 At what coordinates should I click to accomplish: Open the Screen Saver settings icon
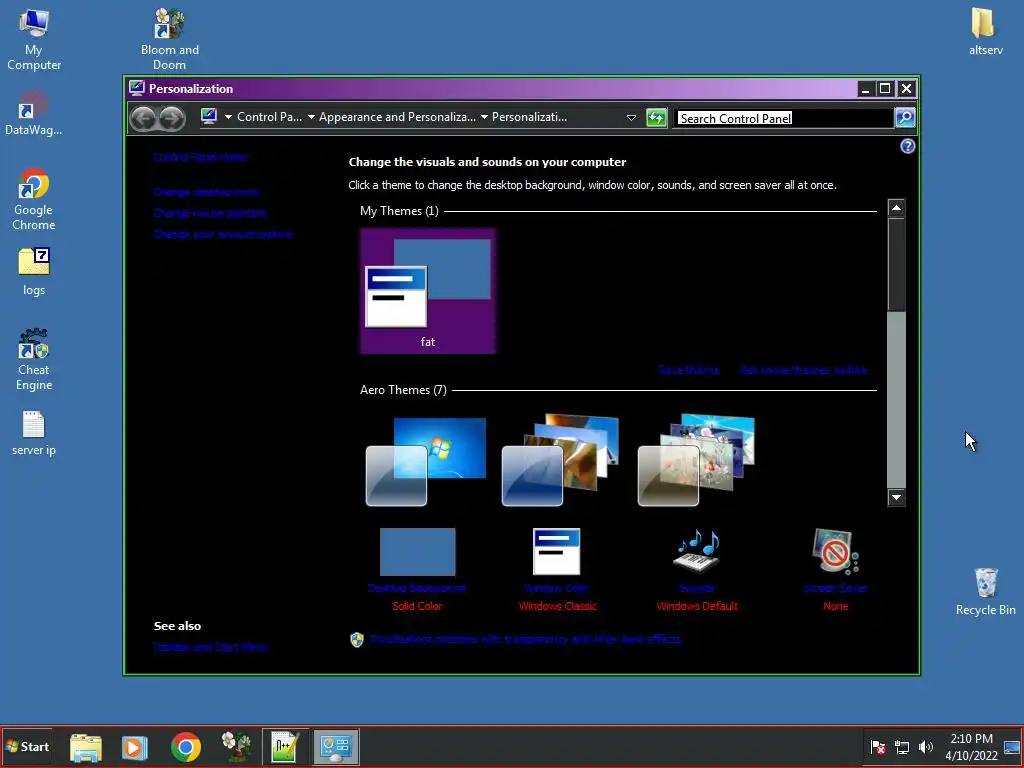coord(835,551)
